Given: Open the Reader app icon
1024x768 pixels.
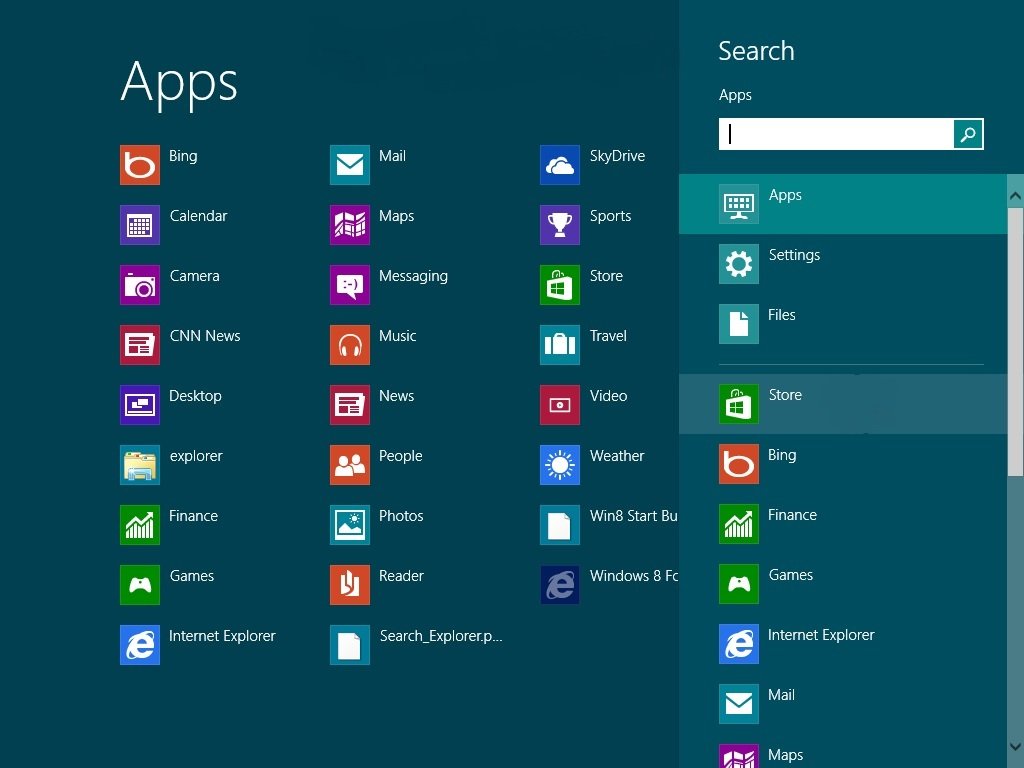Looking at the screenshot, I should (x=349, y=585).
